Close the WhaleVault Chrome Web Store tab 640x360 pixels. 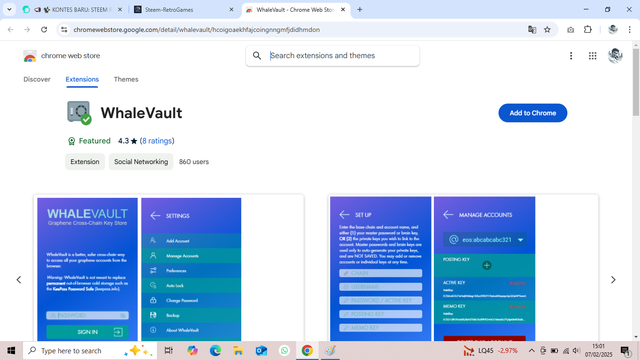(x=343, y=10)
